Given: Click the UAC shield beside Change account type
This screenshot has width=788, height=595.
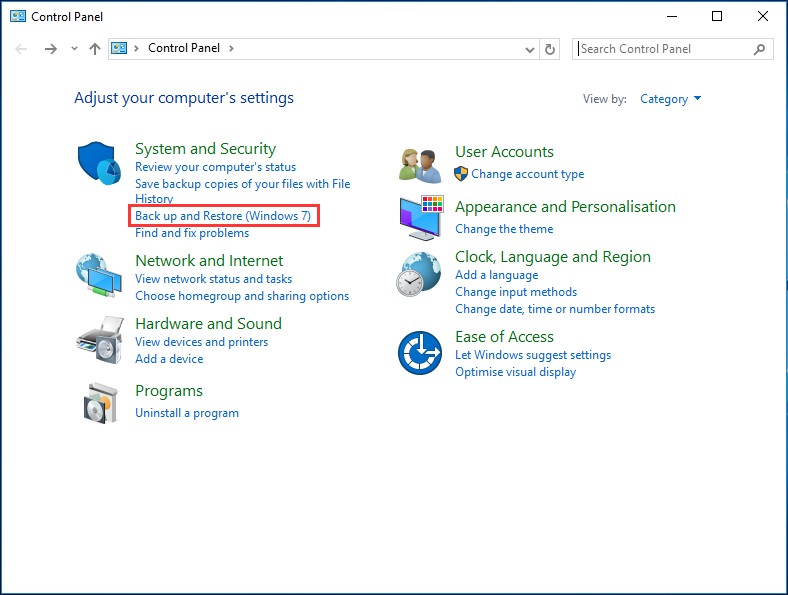Looking at the screenshot, I should pos(461,174).
